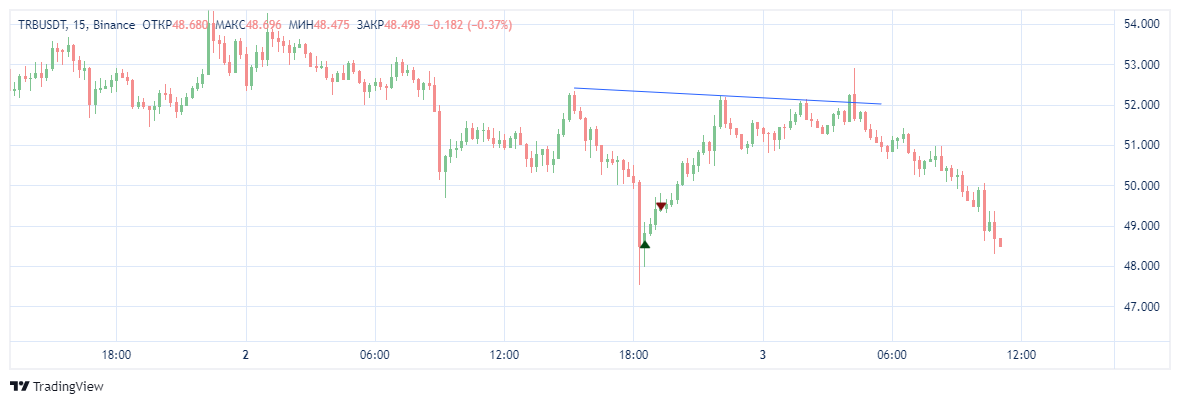Click the day 2 date label on time axis
1180x404 pixels.
pyautogui.click(x=245, y=355)
